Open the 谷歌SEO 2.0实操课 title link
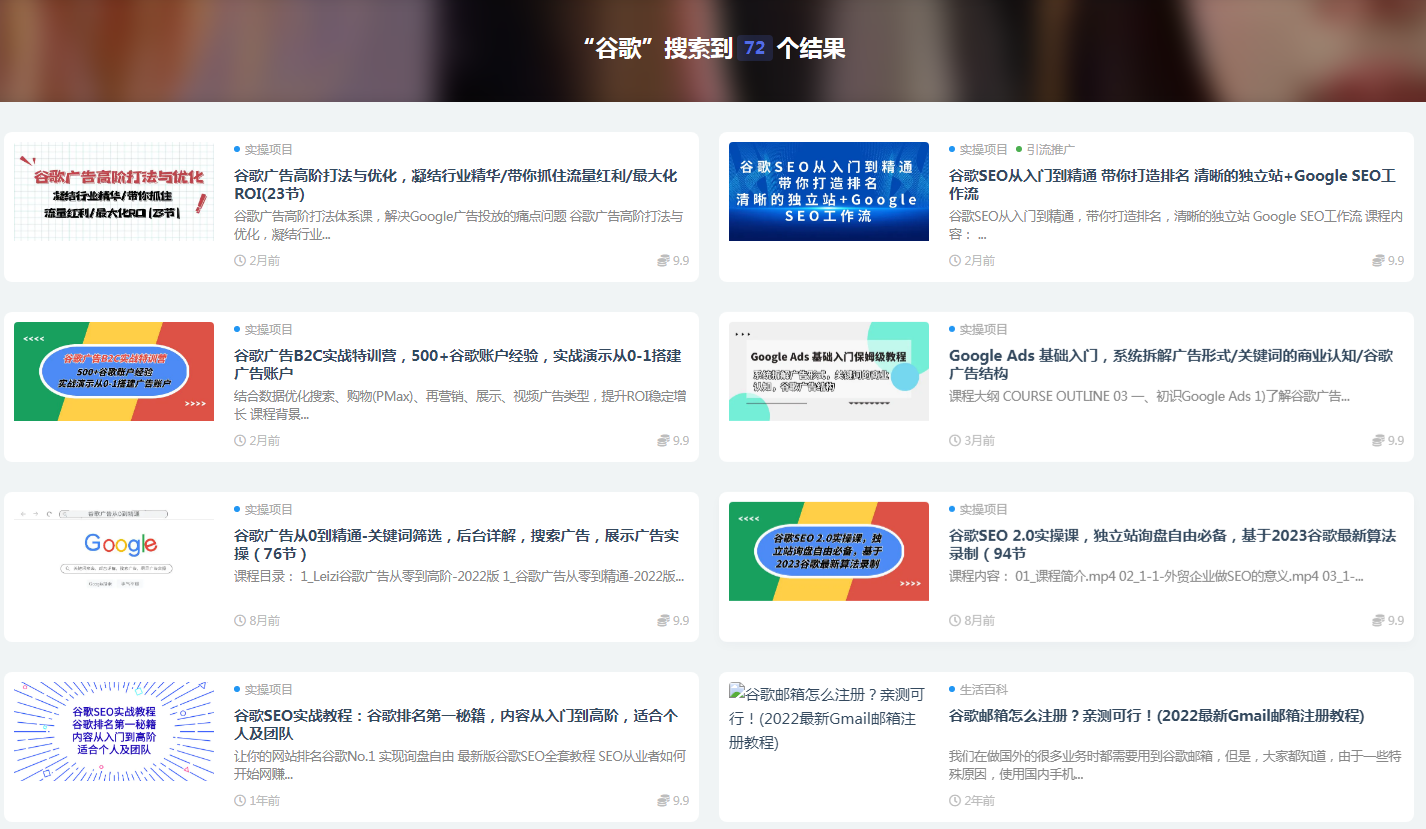Viewport: 1426px width, 829px height. pyautogui.click(x=1170, y=544)
